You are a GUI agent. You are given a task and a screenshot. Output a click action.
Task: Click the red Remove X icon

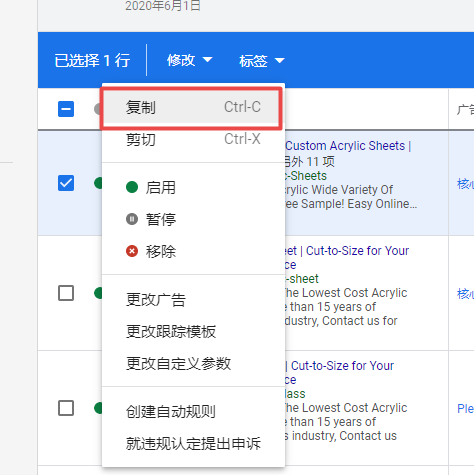132,251
